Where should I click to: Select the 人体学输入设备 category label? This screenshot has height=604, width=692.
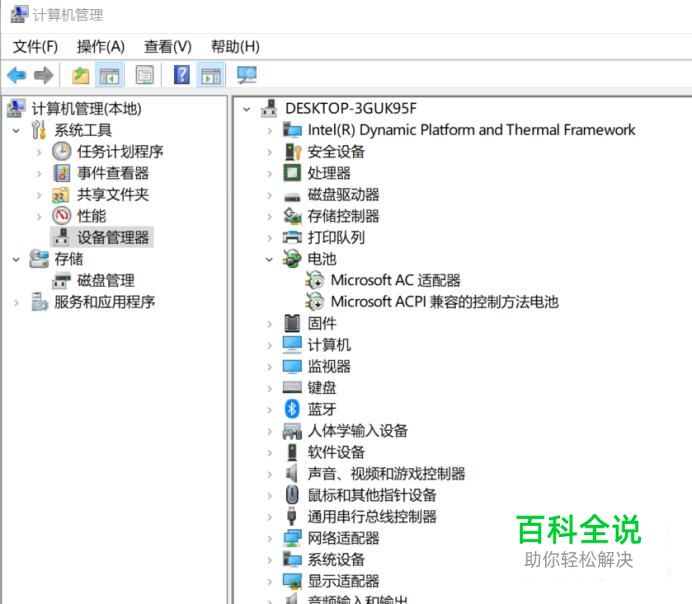pos(357,431)
